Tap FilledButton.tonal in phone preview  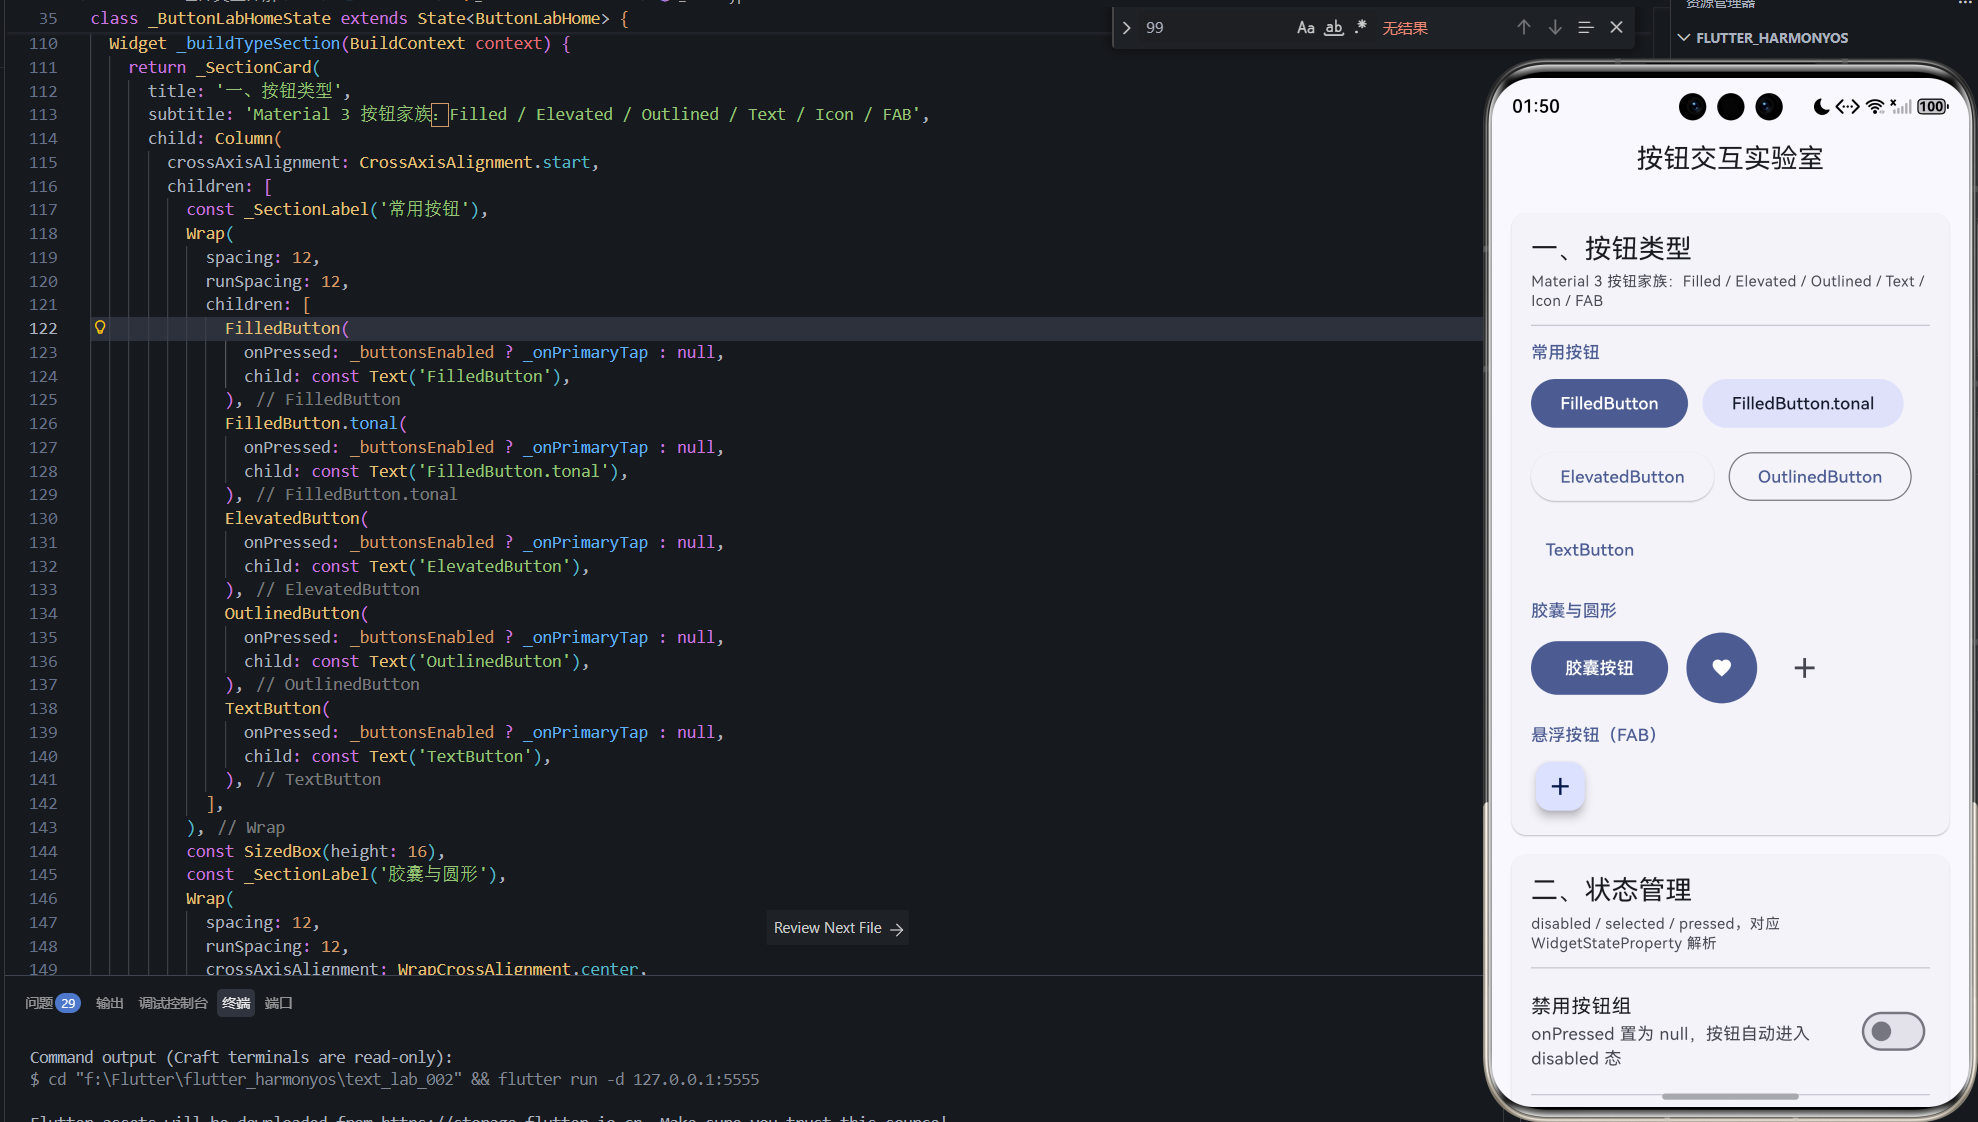tap(1802, 403)
